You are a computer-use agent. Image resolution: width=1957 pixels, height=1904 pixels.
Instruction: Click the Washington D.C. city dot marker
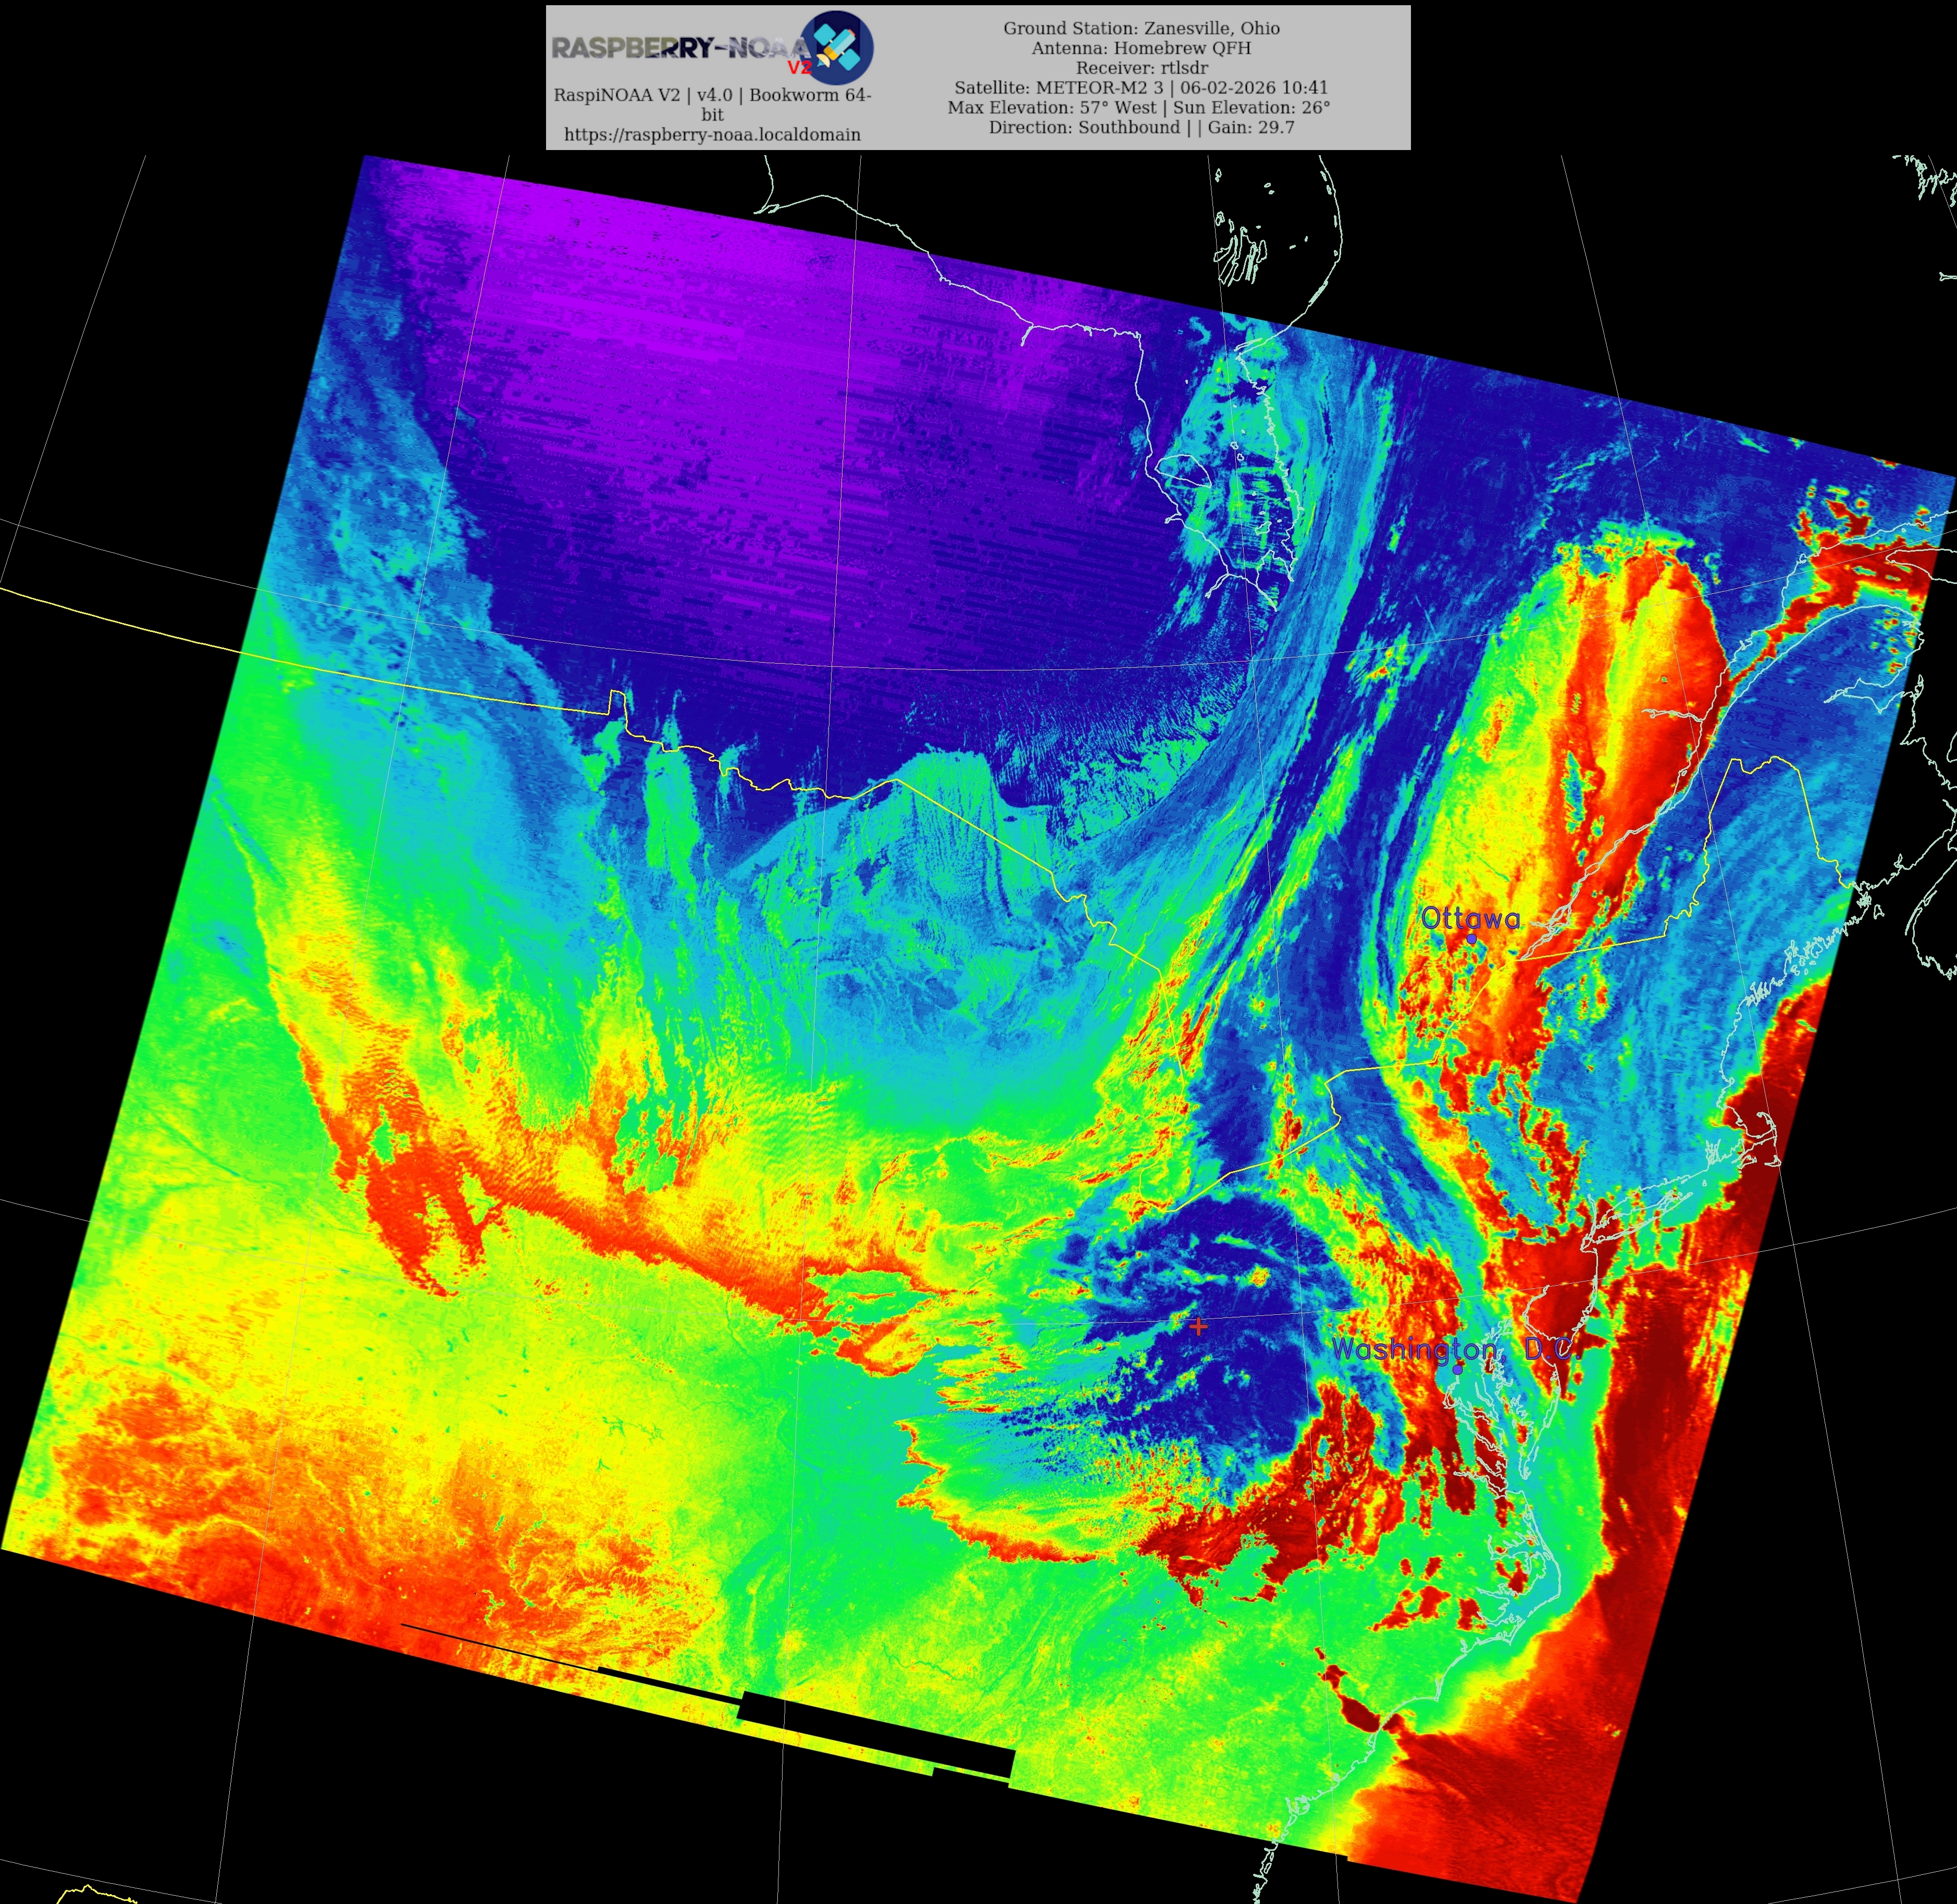point(1457,1369)
